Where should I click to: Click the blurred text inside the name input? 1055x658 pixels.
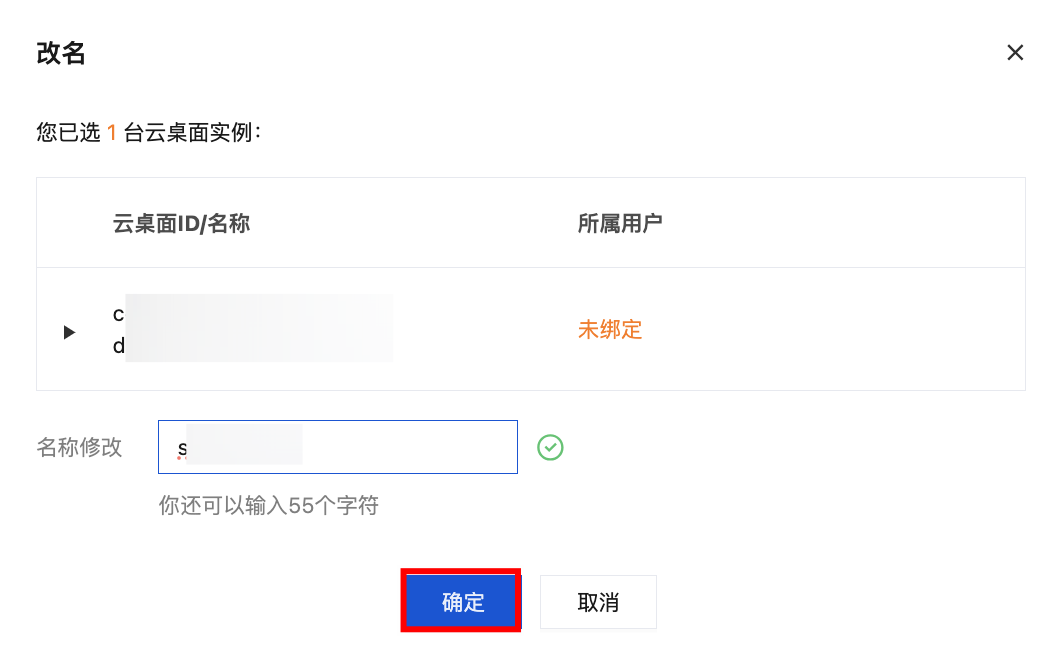(x=244, y=445)
